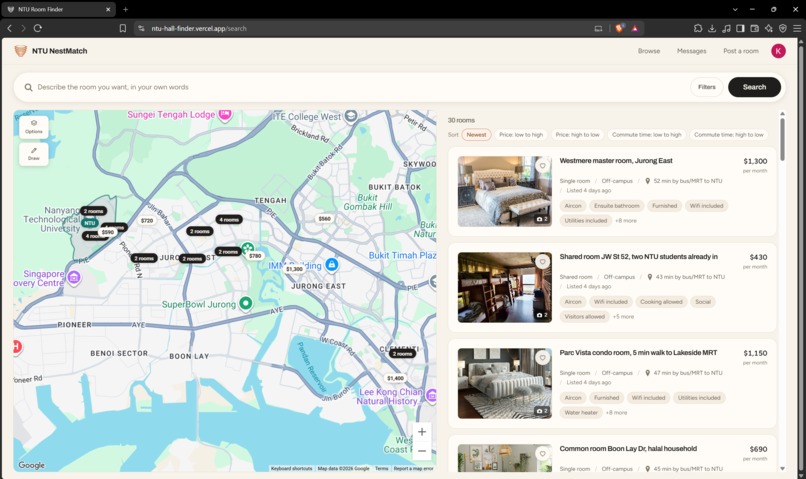Focus the room description search field

click(360, 87)
